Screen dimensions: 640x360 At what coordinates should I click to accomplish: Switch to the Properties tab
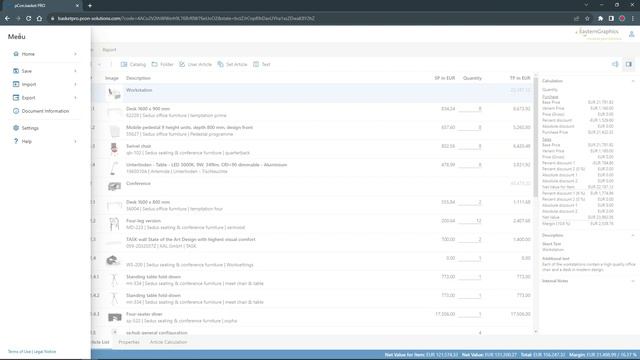tap(129, 342)
